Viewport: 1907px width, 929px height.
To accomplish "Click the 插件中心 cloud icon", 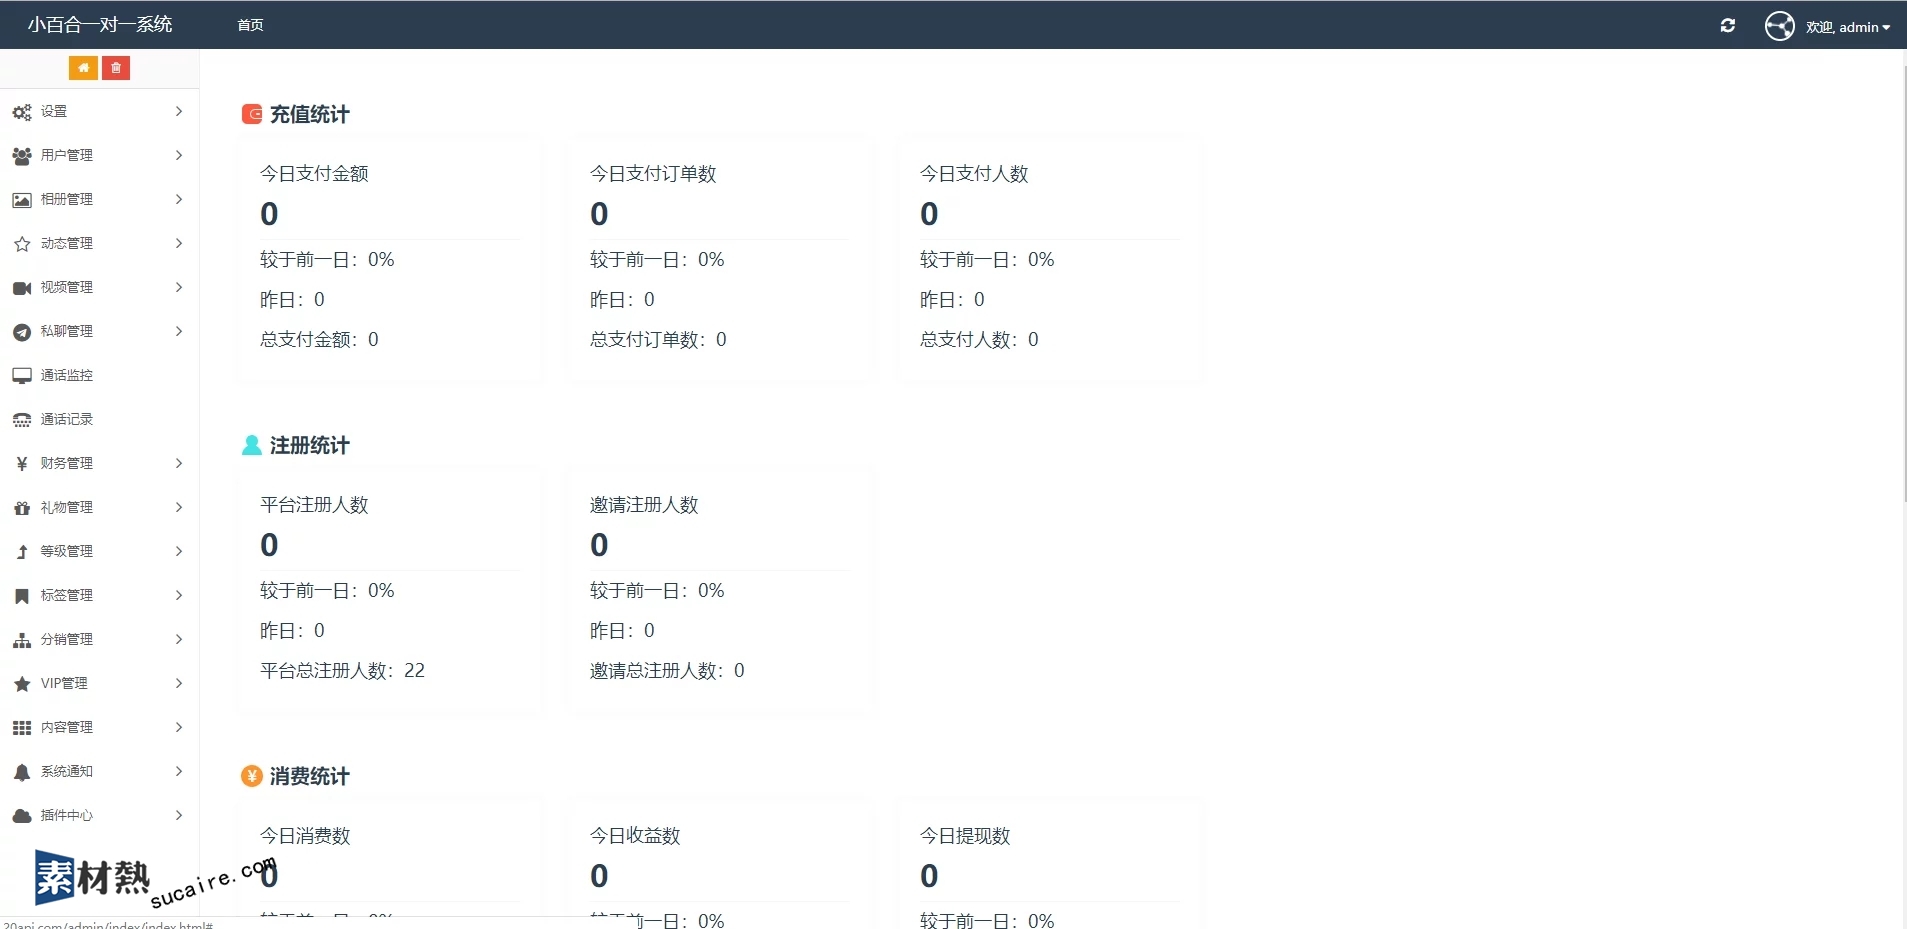I will tap(22, 816).
